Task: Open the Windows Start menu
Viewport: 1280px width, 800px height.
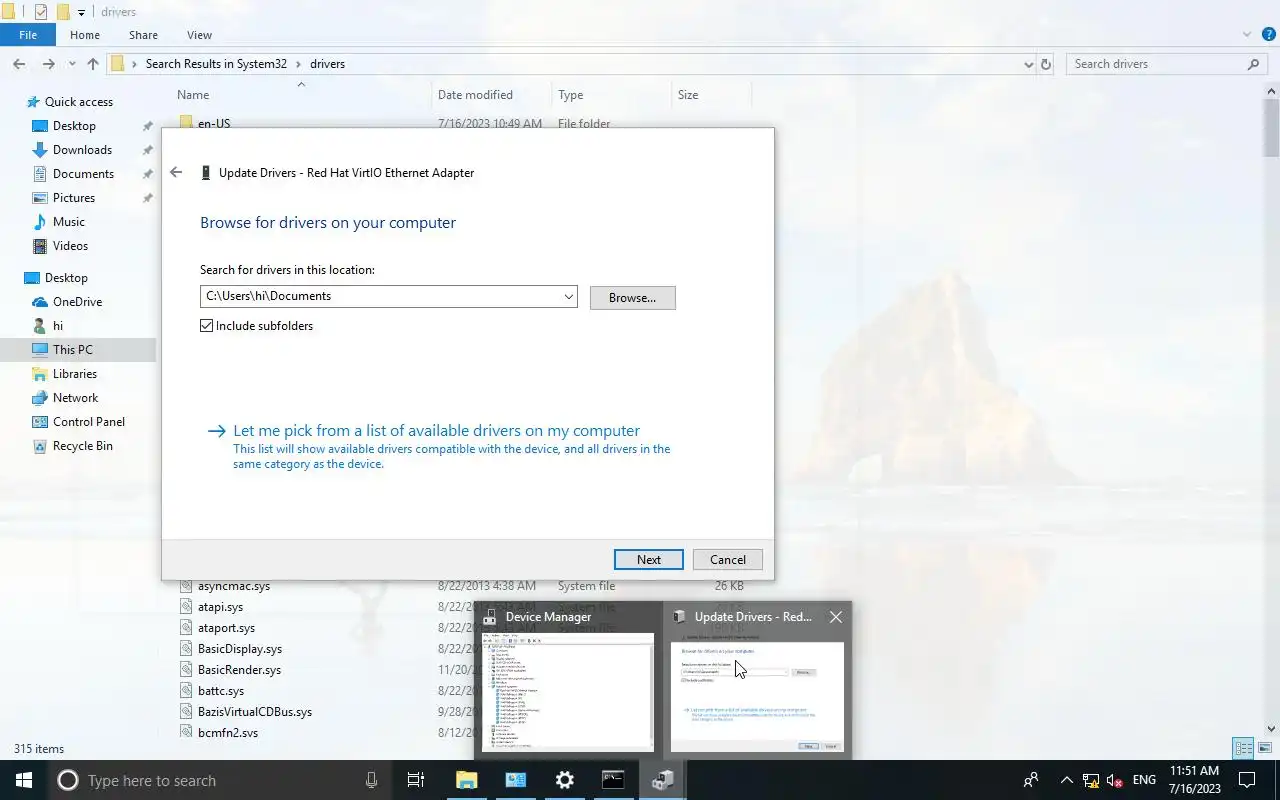Action: [24, 780]
